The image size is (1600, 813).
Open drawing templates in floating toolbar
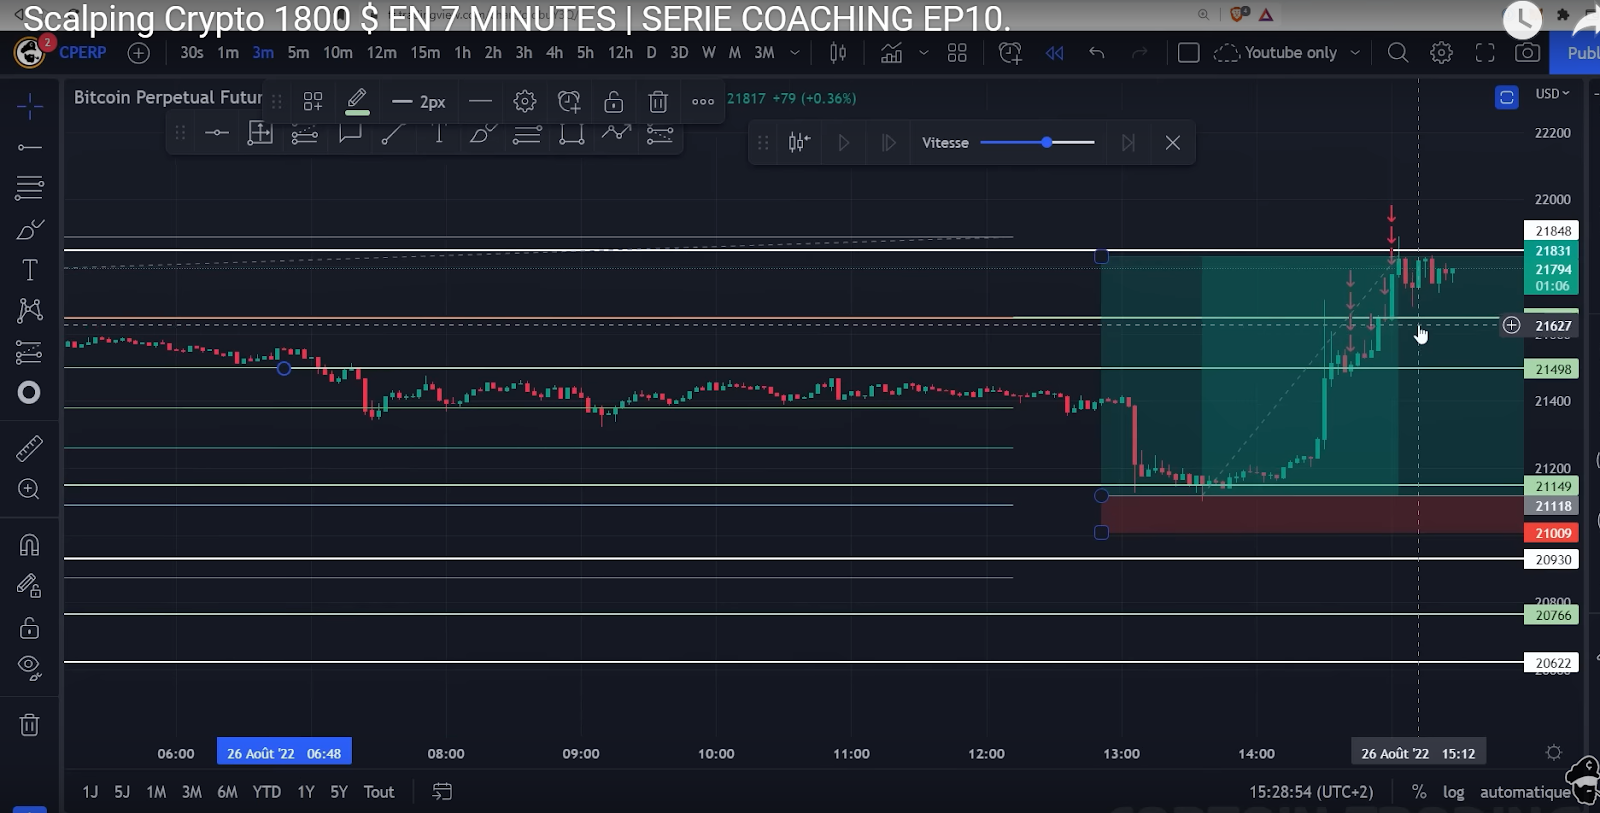(313, 101)
